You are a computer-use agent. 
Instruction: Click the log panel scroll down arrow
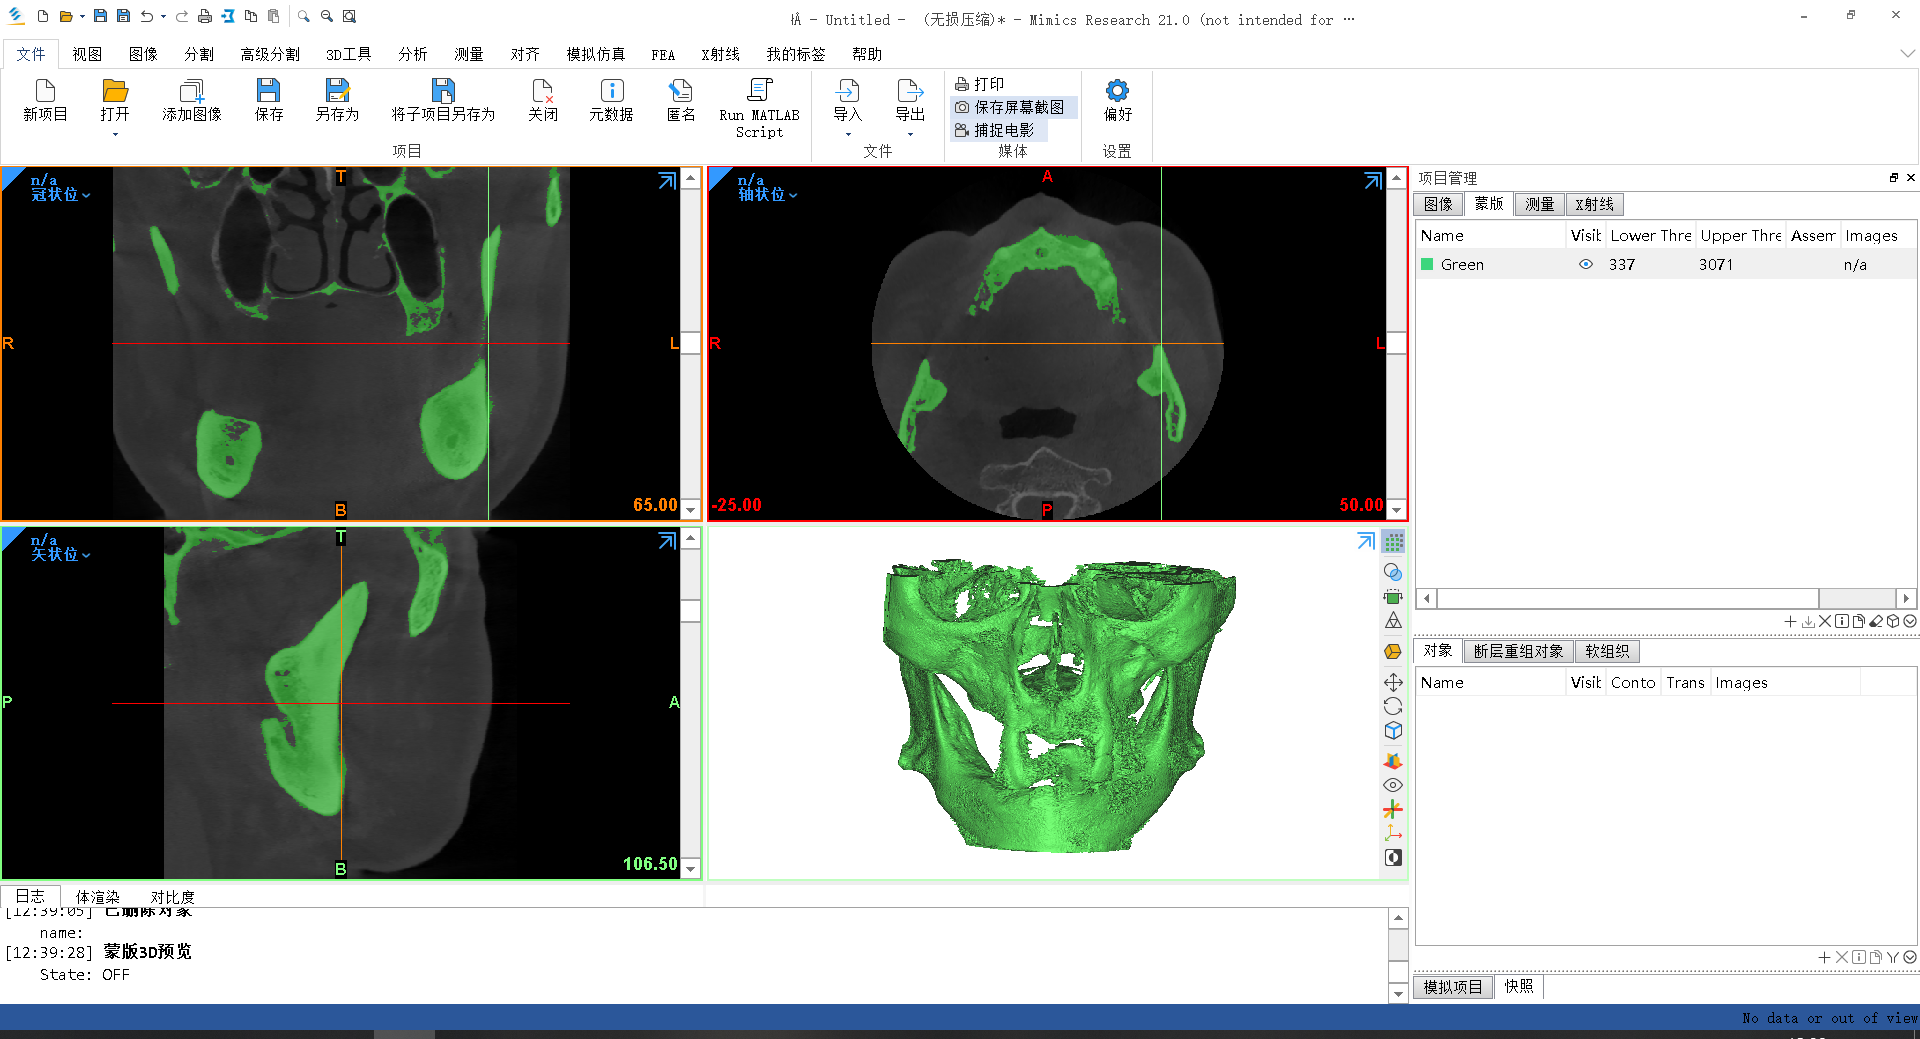[x=1398, y=992]
